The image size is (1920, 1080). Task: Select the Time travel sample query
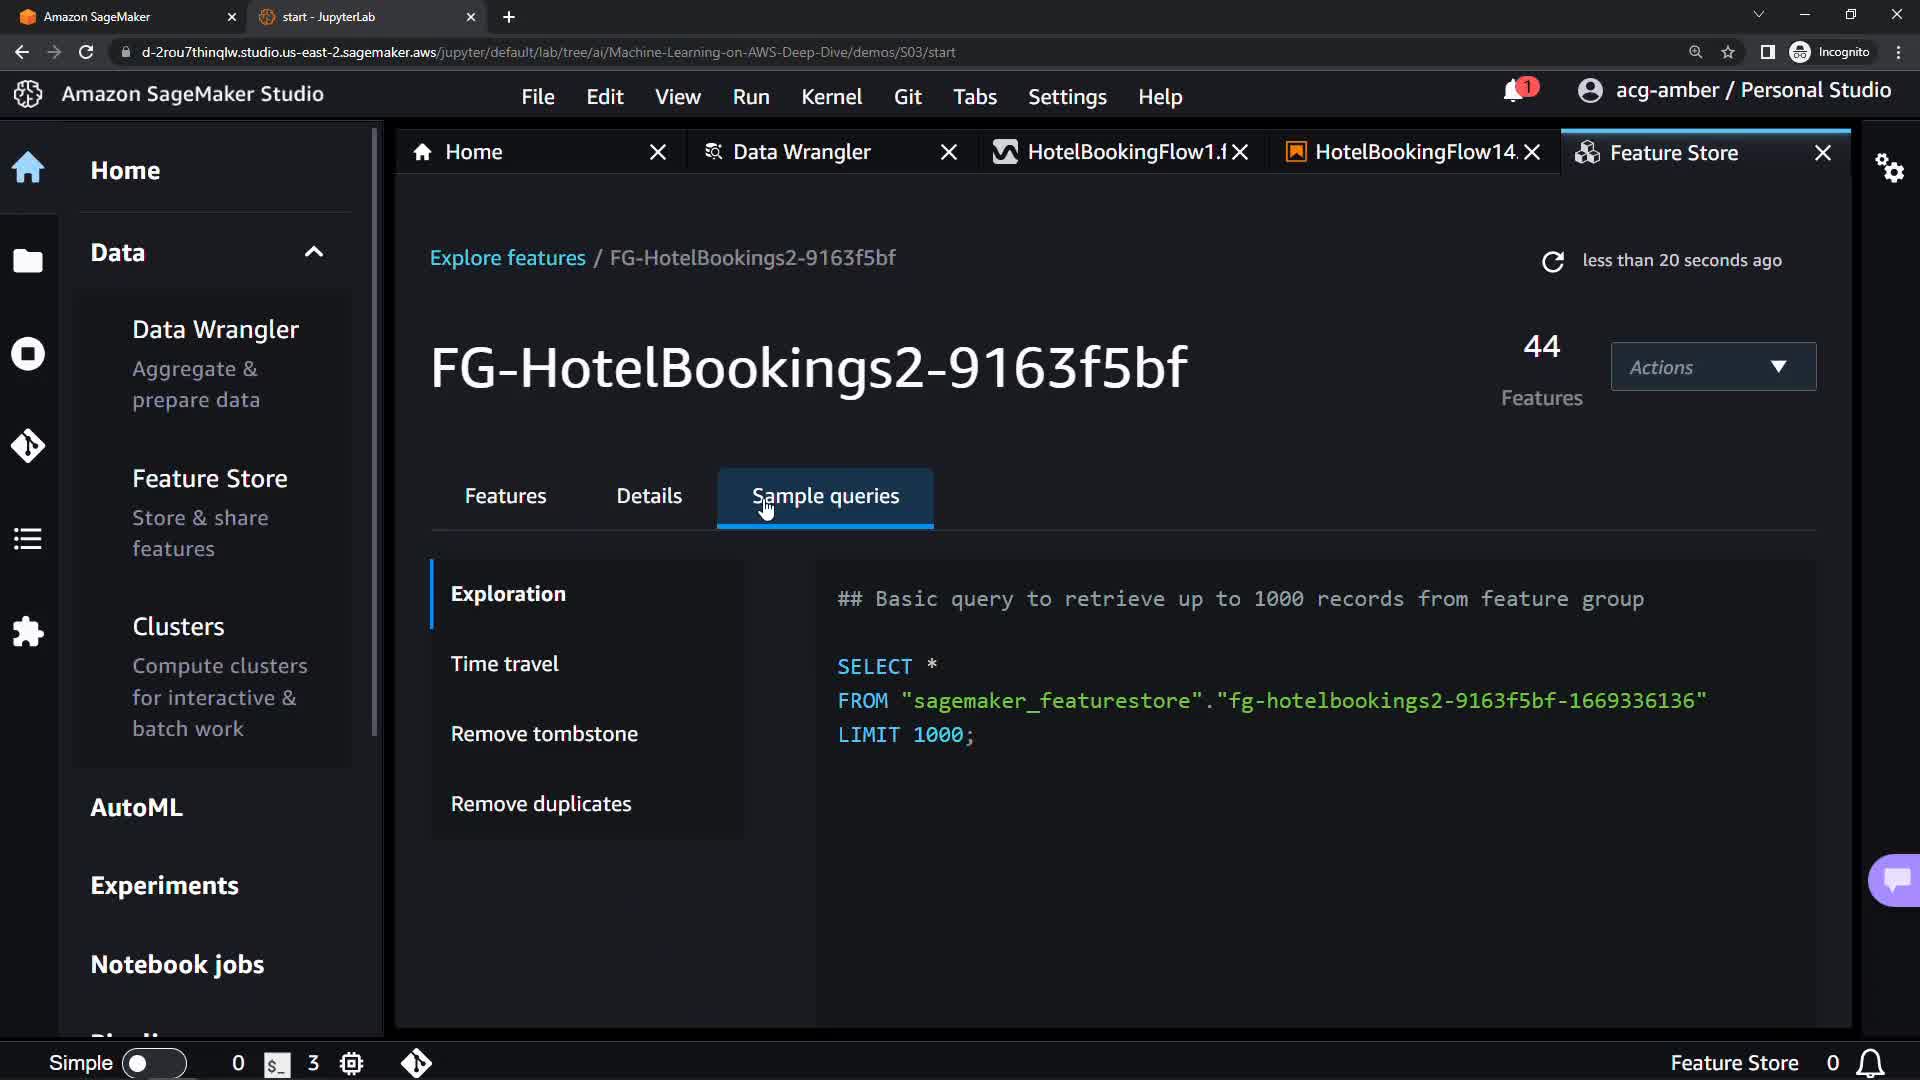504,664
